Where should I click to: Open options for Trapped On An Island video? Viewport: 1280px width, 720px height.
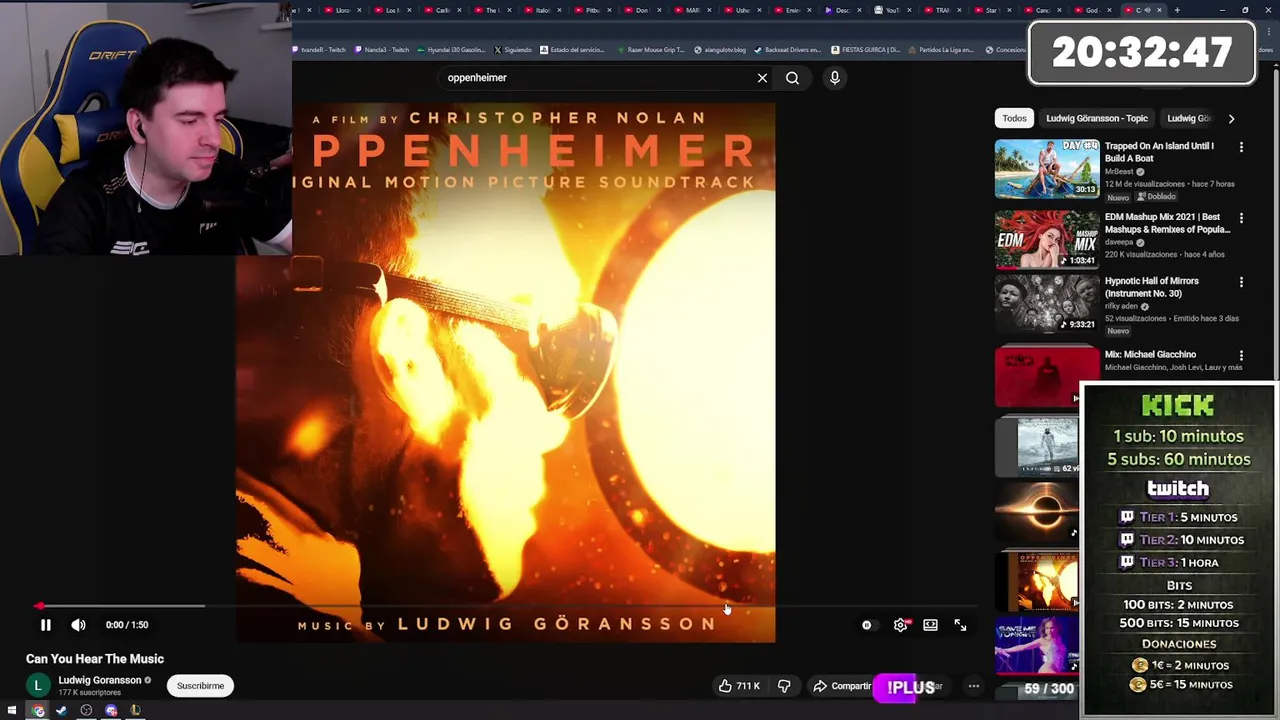pos(1241,147)
